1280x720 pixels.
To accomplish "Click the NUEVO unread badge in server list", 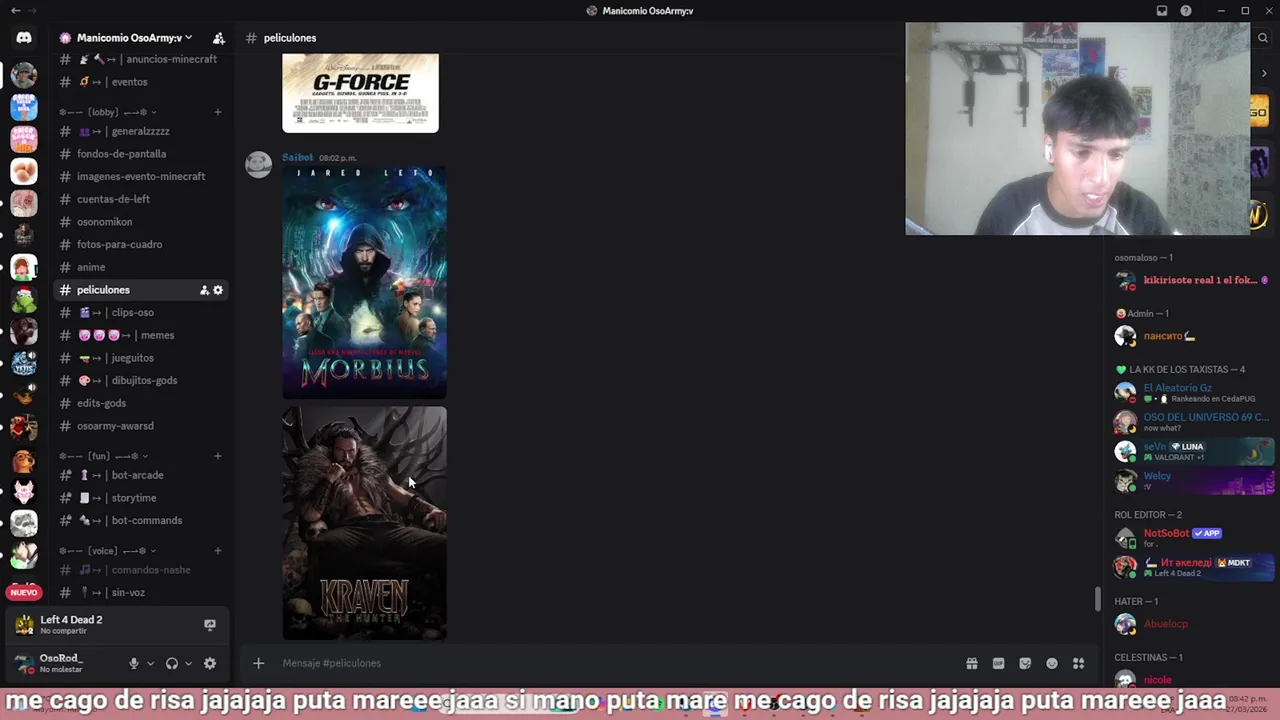I will click(24, 592).
